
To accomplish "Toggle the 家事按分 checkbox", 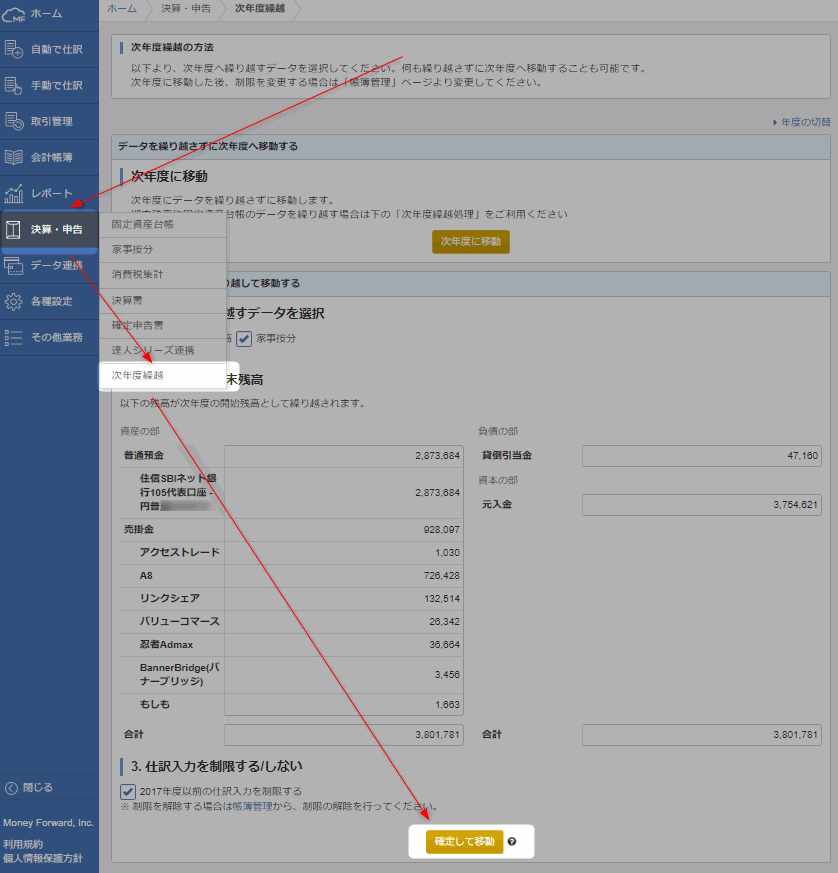I will [243, 339].
